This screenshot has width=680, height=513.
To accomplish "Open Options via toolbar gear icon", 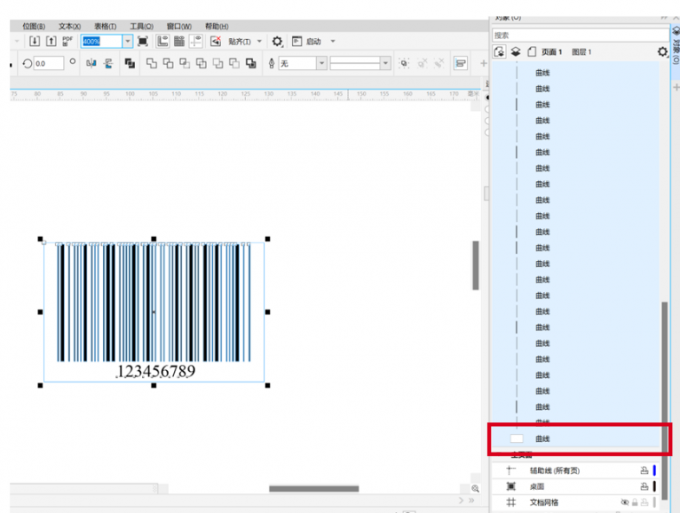I will coord(277,41).
